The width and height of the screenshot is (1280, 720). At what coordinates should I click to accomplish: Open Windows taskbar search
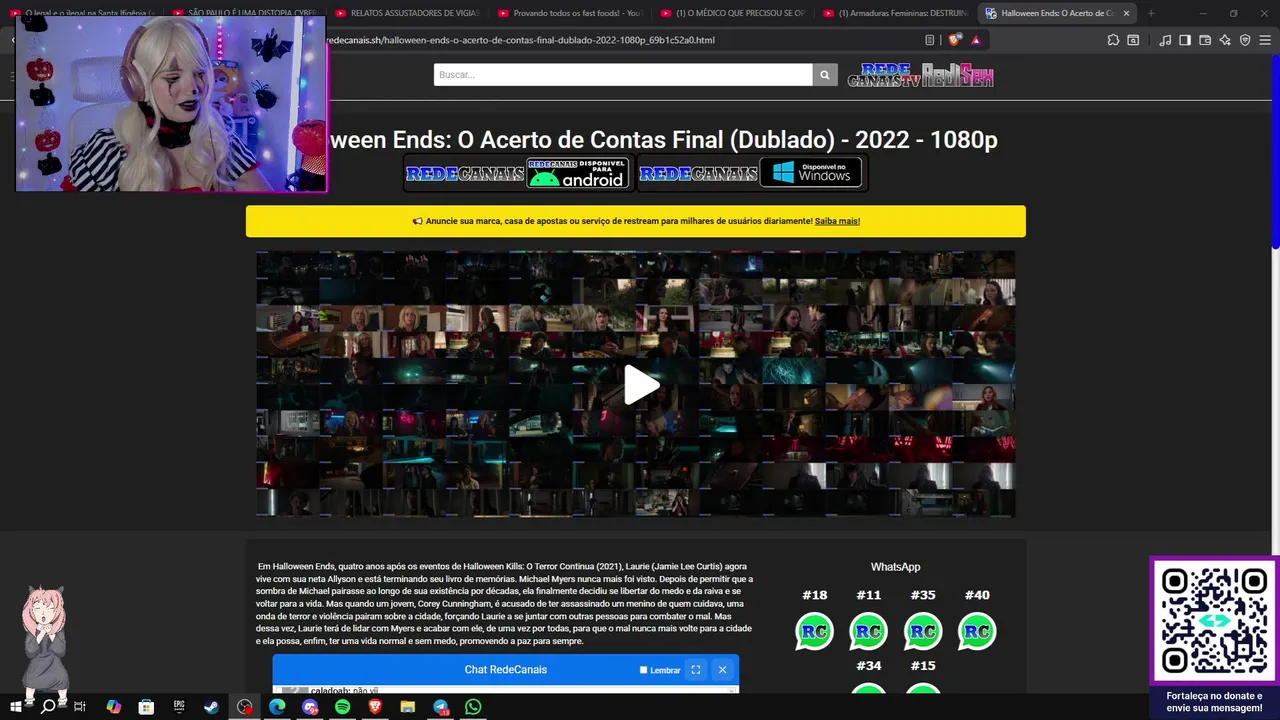[47, 707]
